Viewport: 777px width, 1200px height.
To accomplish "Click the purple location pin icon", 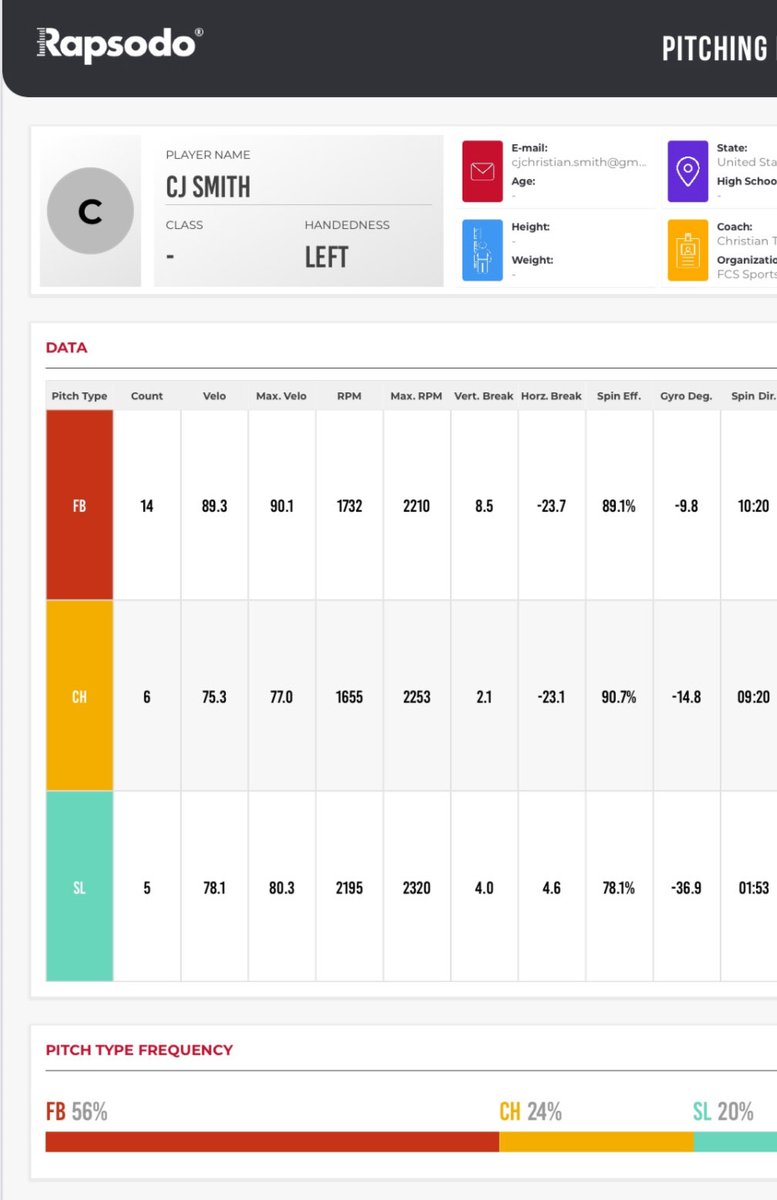I will [x=688, y=171].
